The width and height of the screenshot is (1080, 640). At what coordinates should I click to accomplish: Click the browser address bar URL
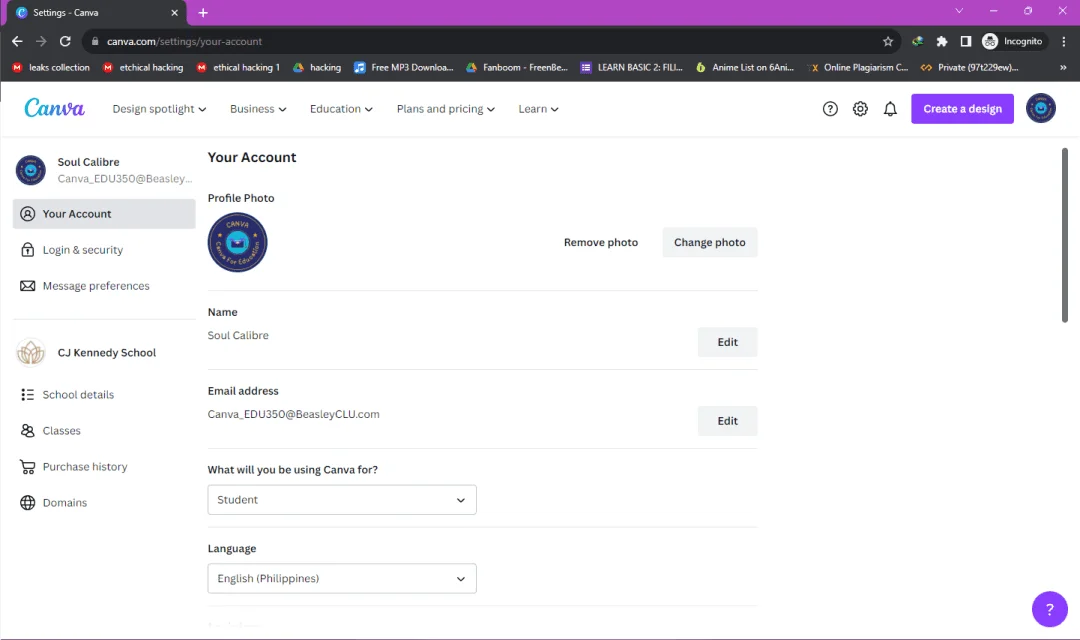click(x=185, y=41)
